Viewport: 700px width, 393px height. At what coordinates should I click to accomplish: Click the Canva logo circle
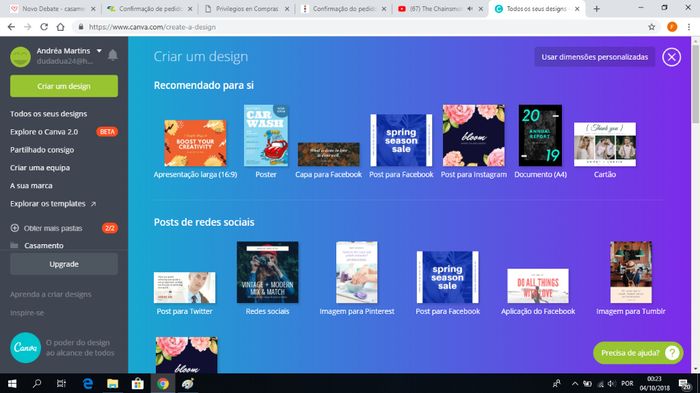[x=25, y=347]
